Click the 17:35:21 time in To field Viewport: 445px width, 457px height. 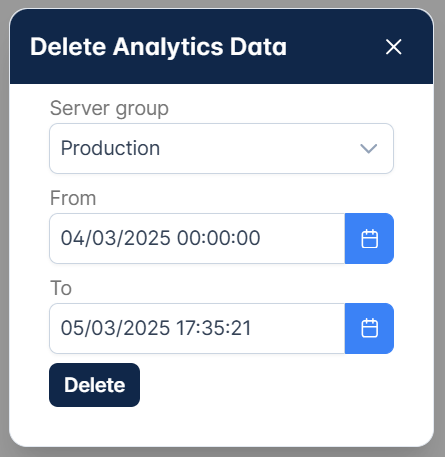click(x=213, y=328)
